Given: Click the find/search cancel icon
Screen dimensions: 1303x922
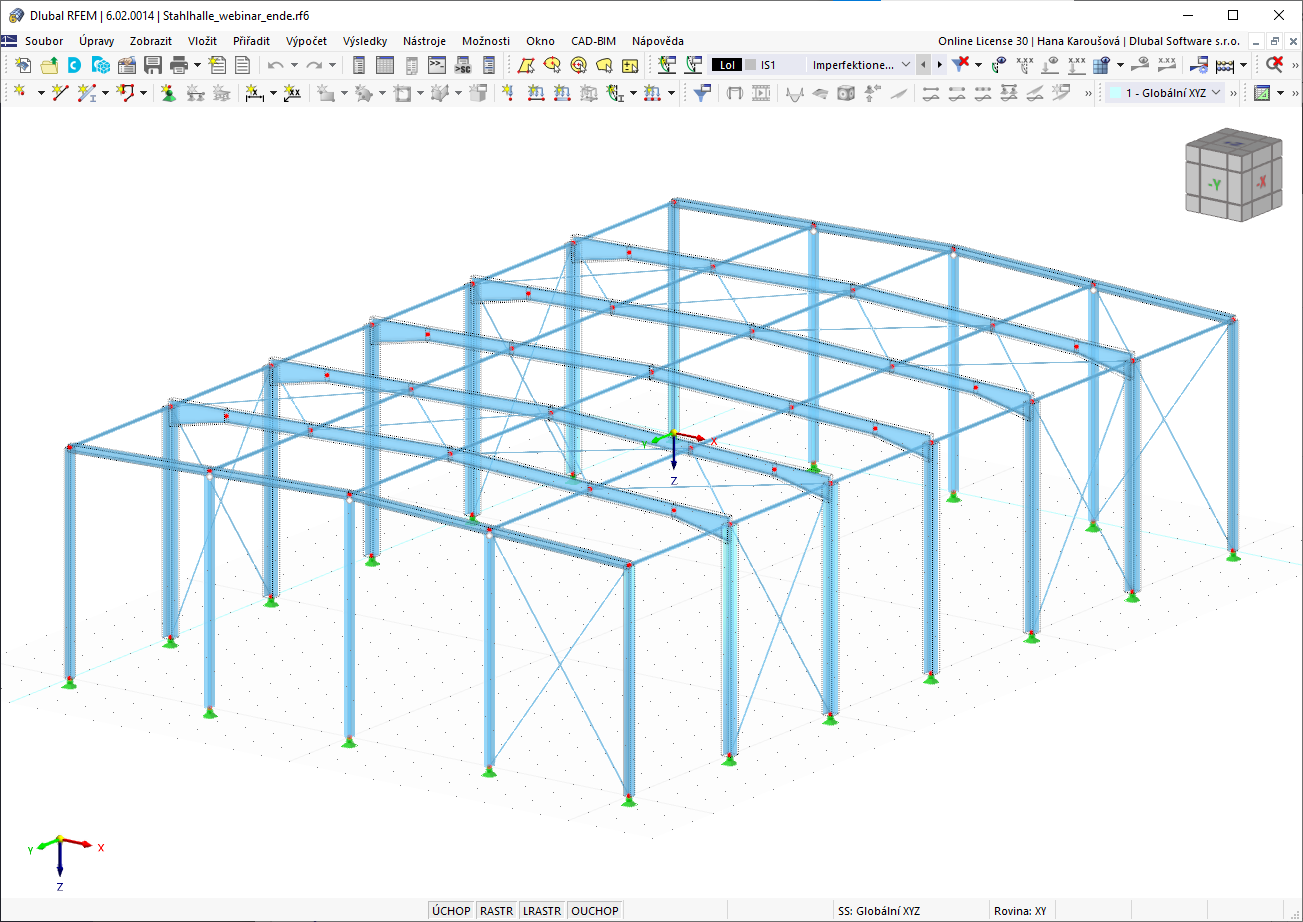Looking at the screenshot, I should 1275,65.
